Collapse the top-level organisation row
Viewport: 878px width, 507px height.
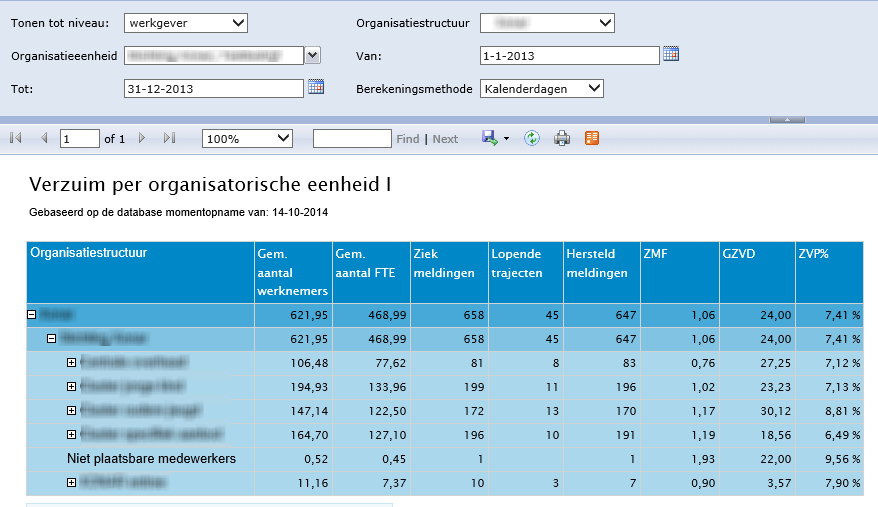point(32,314)
